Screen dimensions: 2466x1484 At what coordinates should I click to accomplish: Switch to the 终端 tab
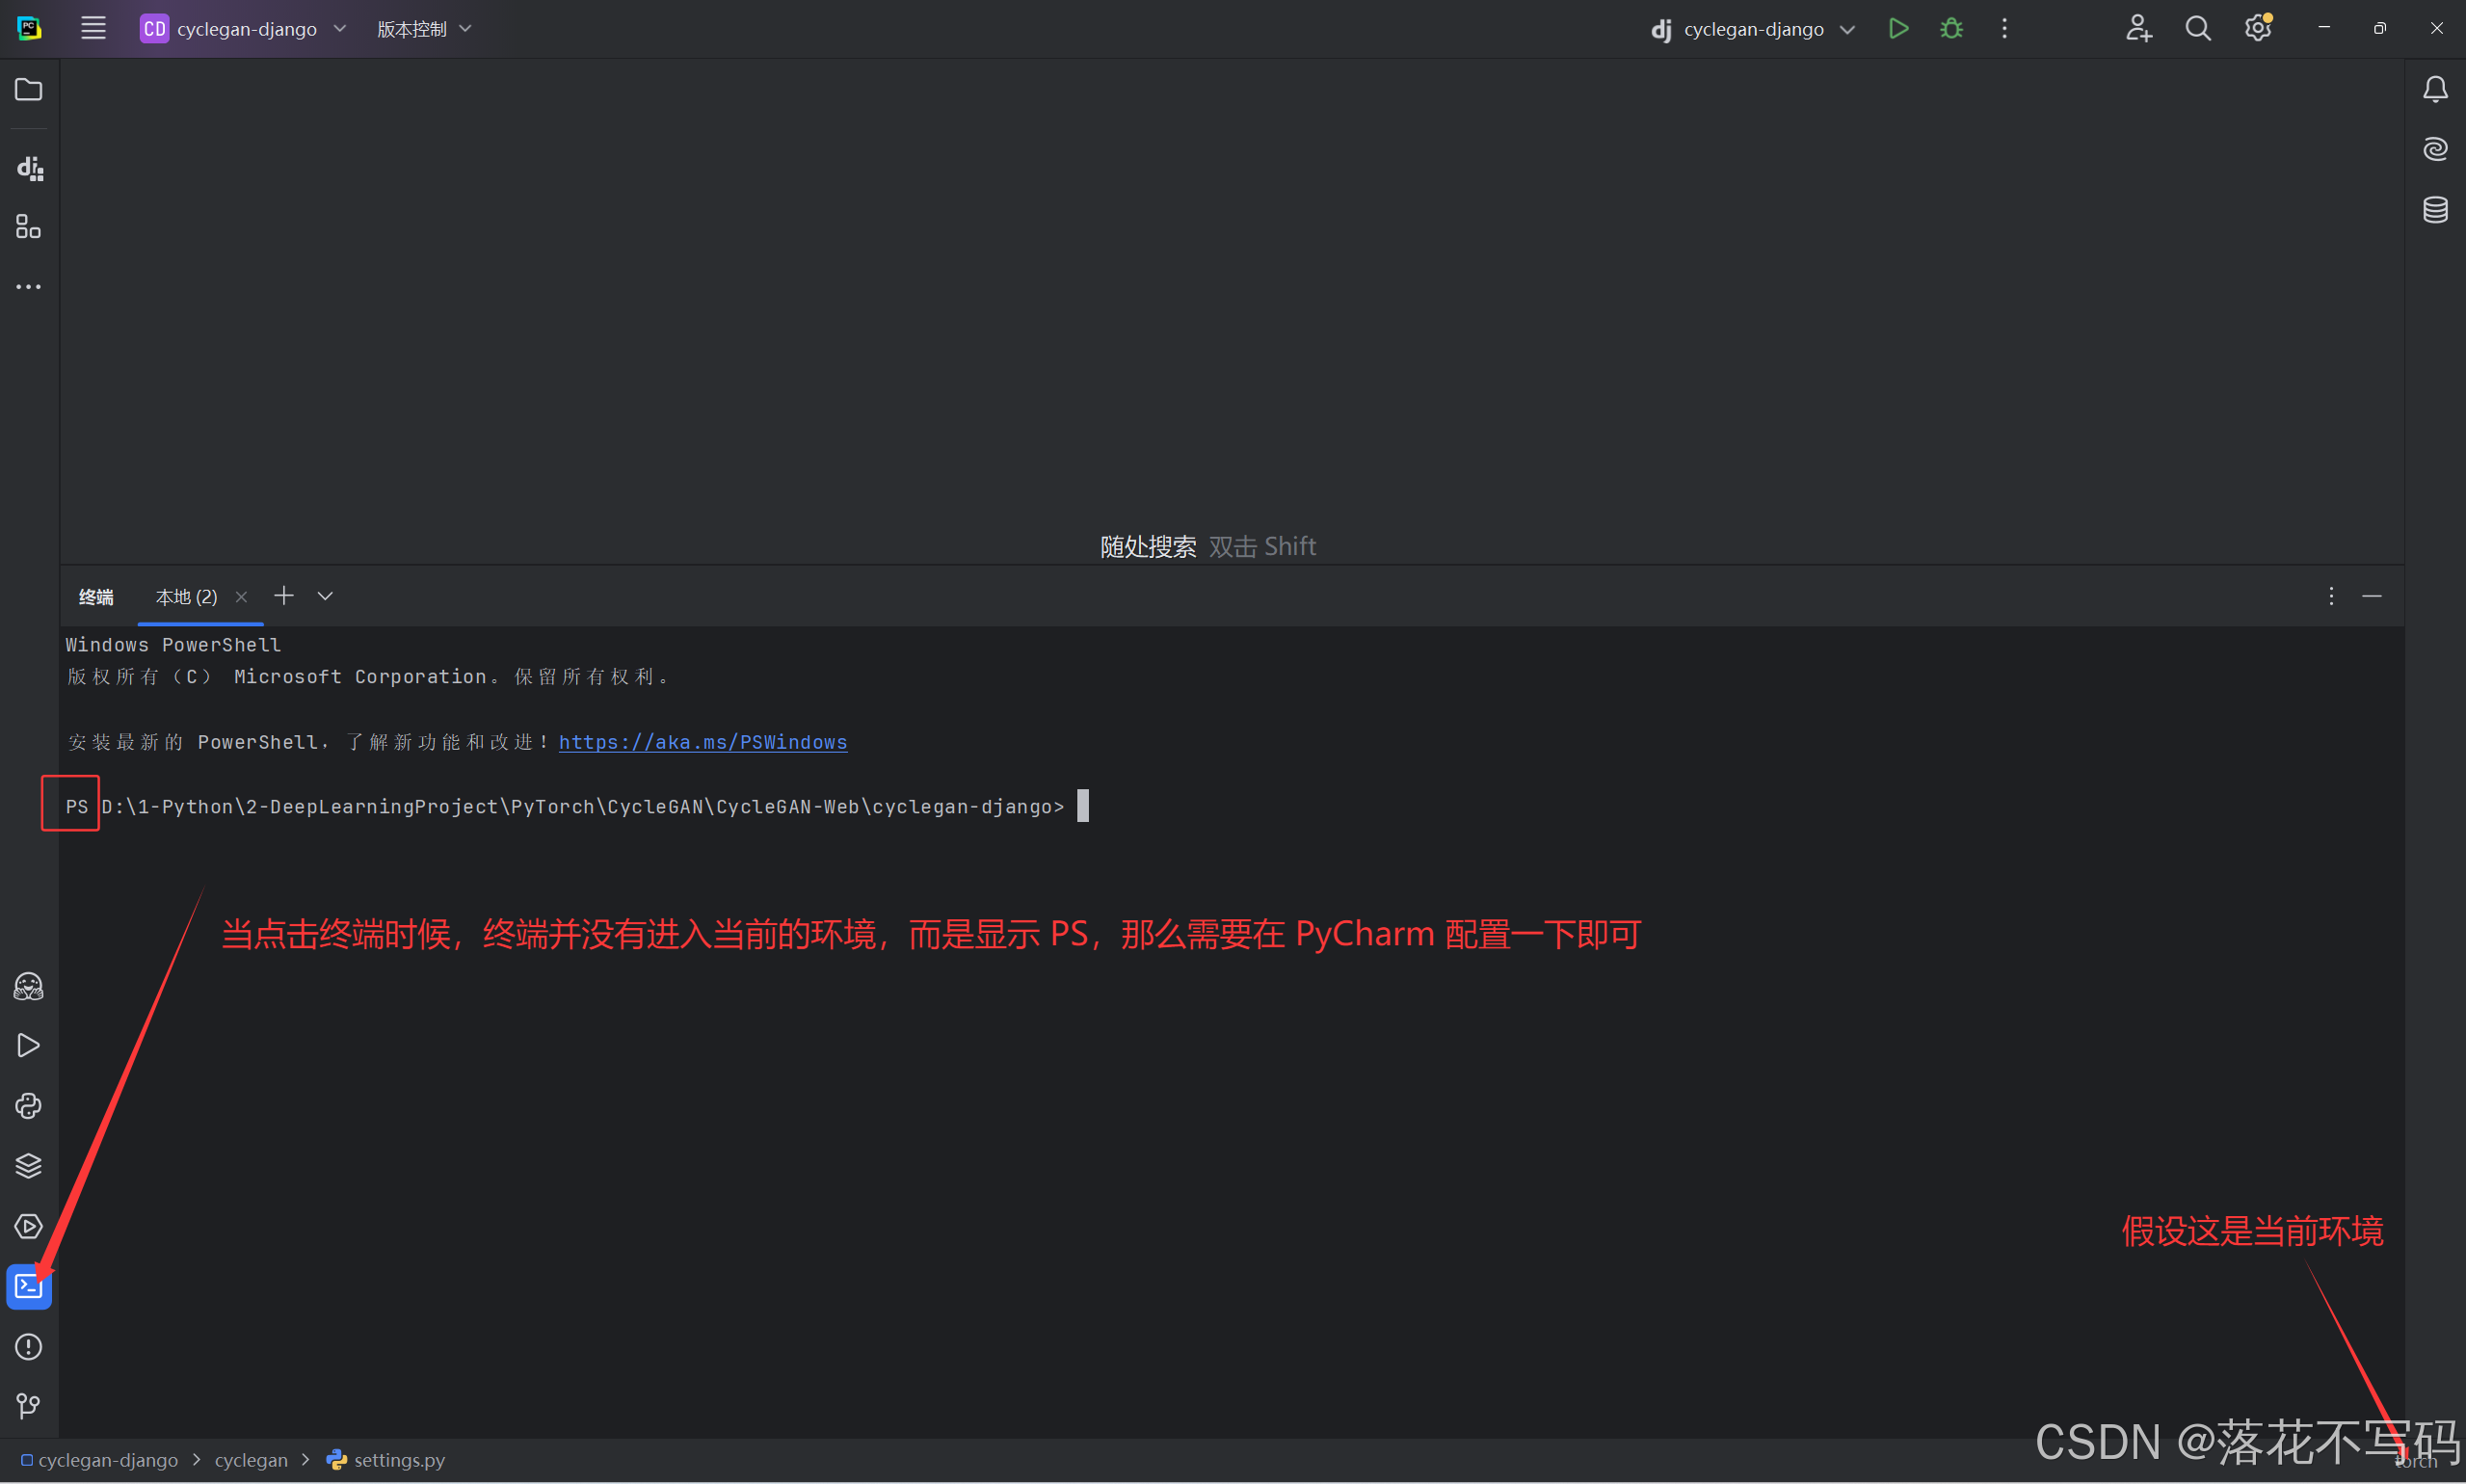pos(97,596)
